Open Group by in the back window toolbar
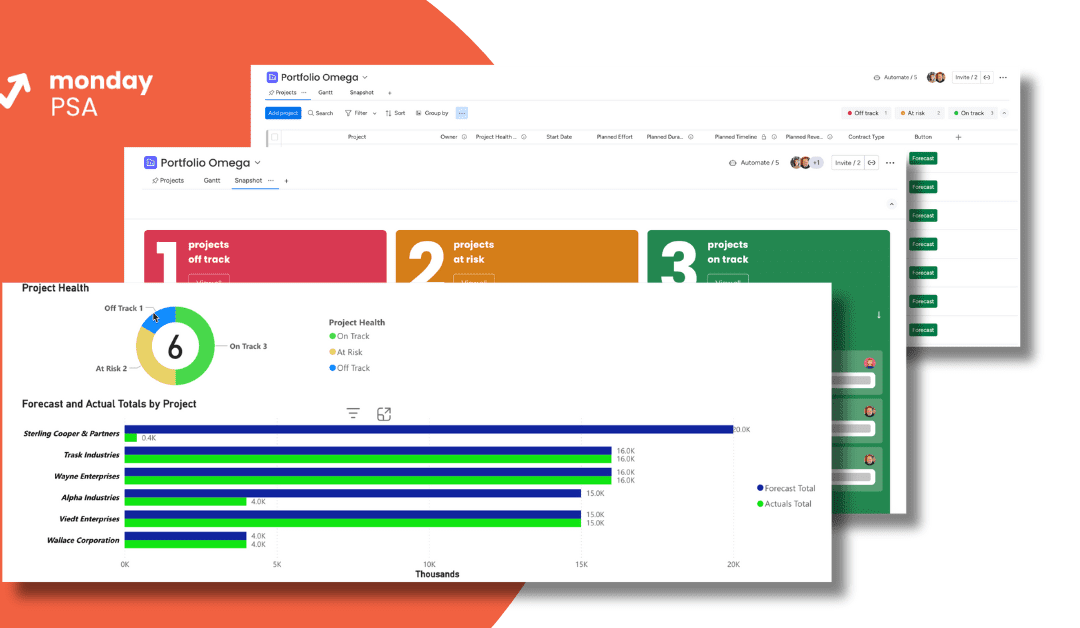This screenshot has height=628, width=1080. (432, 113)
